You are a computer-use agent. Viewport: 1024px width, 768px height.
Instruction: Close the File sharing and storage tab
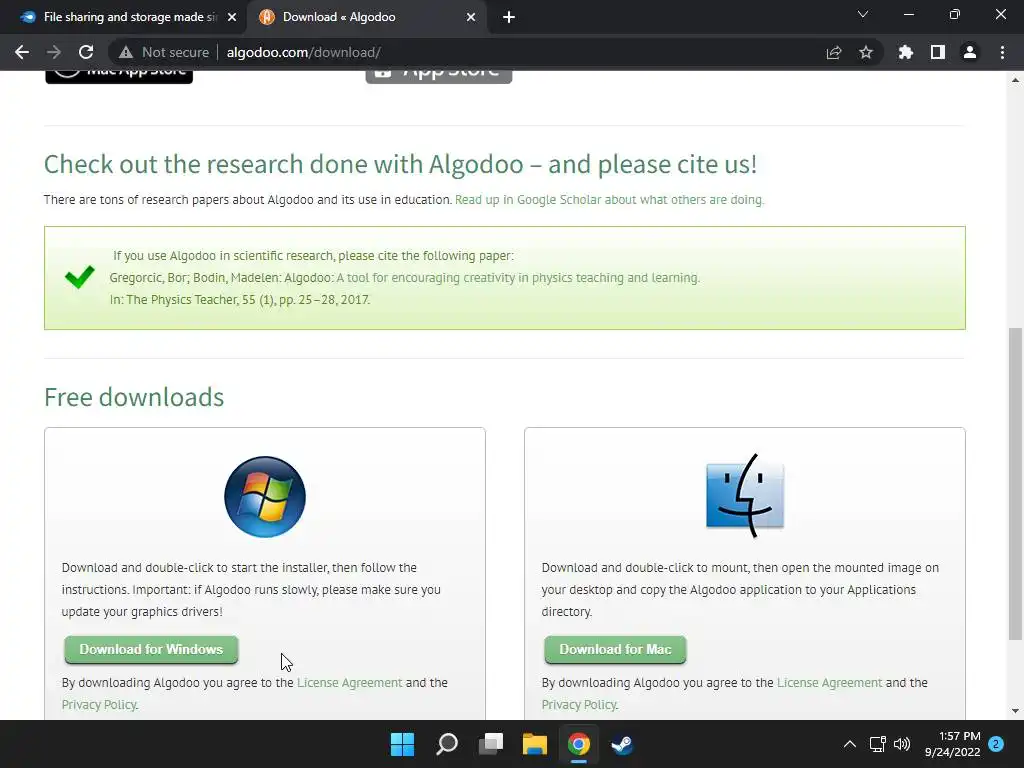(232, 17)
